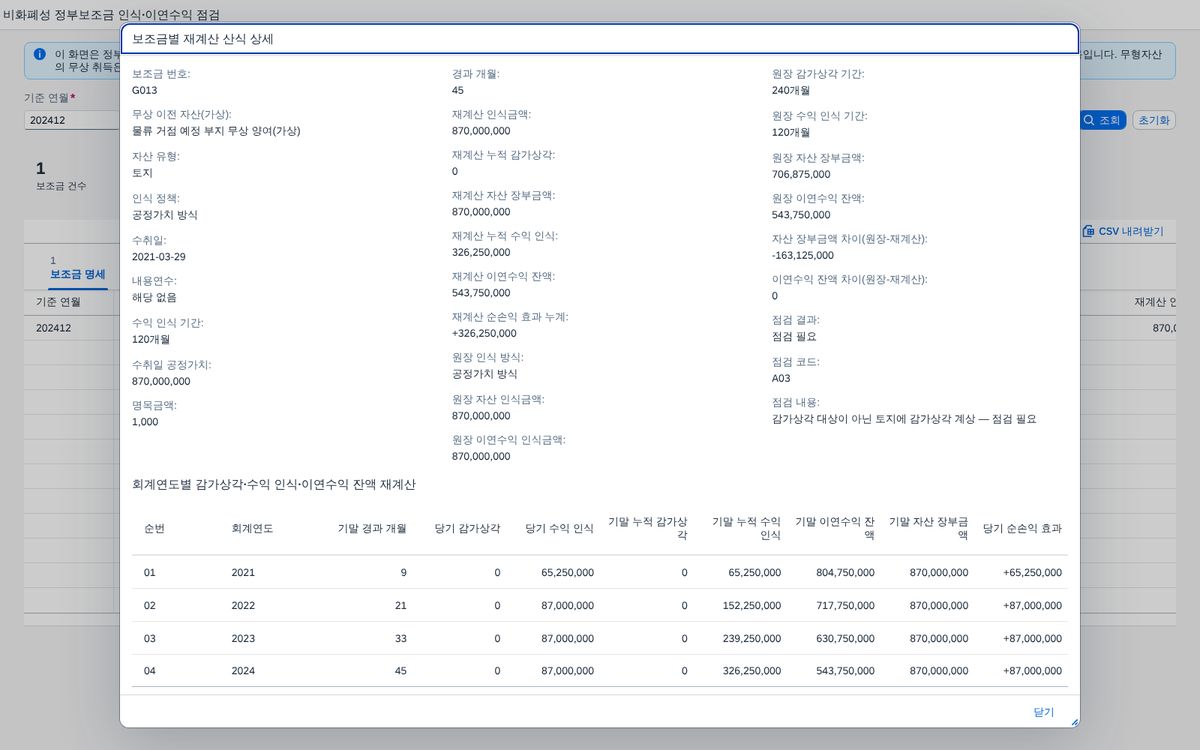Switch to the 보조금 명세 tab
The width and height of the screenshot is (1200, 750).
(x=77, y=274)
